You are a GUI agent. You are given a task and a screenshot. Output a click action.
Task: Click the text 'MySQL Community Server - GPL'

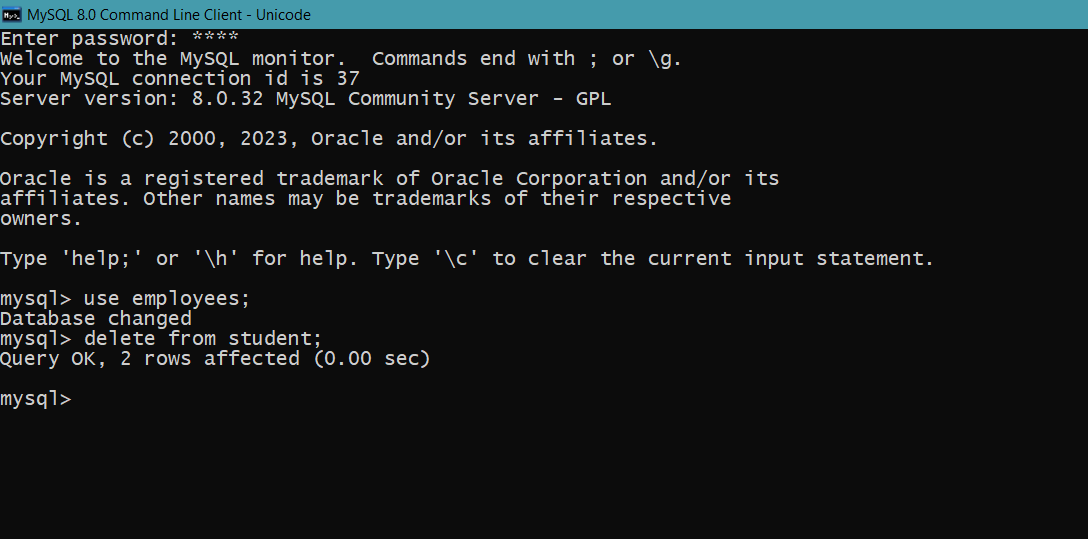point(443,99)
